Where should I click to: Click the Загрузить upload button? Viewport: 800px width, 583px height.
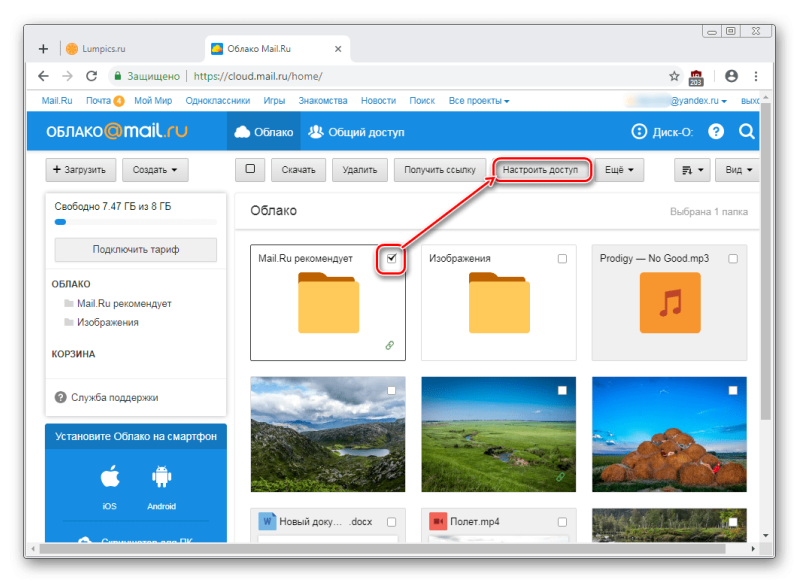(81, 169)
